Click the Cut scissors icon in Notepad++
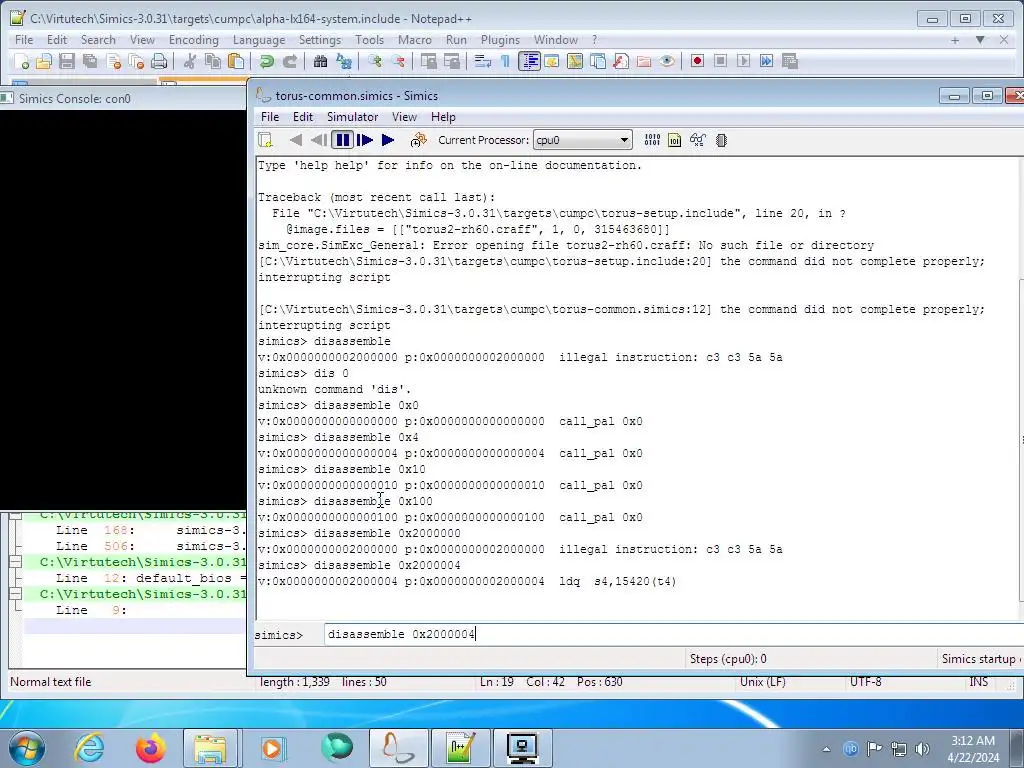 click(x=189, y=61)
